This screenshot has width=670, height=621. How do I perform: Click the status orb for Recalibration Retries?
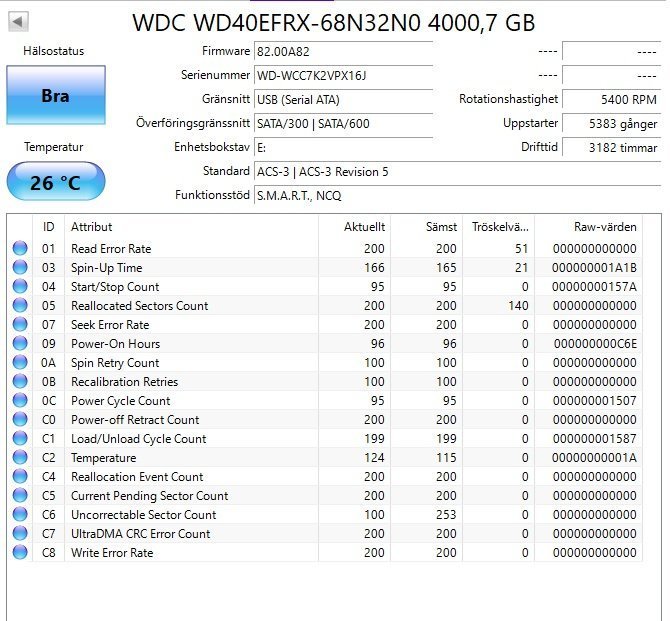click(x=20, y=382)
